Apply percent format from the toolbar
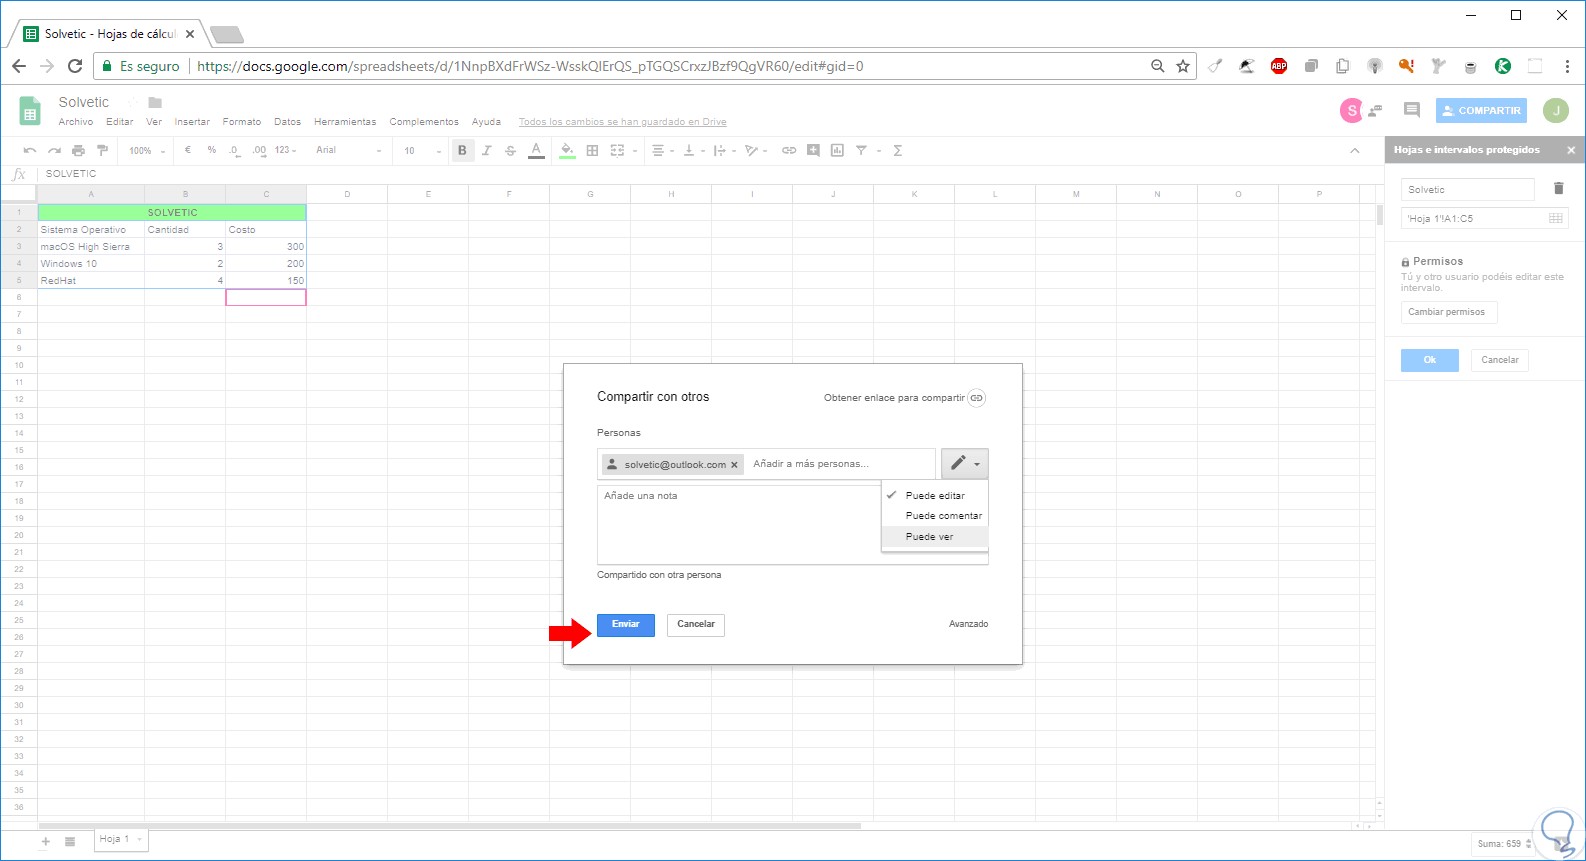The image size is (1586, 861). [x=212, y=150]
